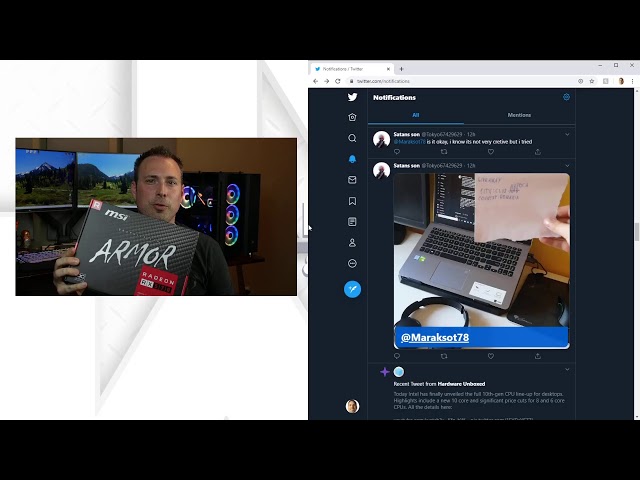Reply to the 'is it okay' tweet
640x480 pixels.
[397, 152]
